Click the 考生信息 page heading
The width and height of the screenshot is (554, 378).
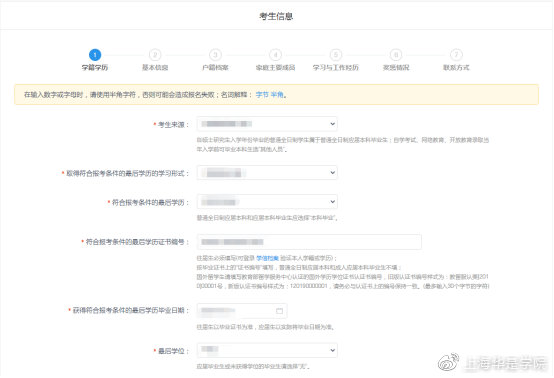pyautogui.click(x=276, y=16)
